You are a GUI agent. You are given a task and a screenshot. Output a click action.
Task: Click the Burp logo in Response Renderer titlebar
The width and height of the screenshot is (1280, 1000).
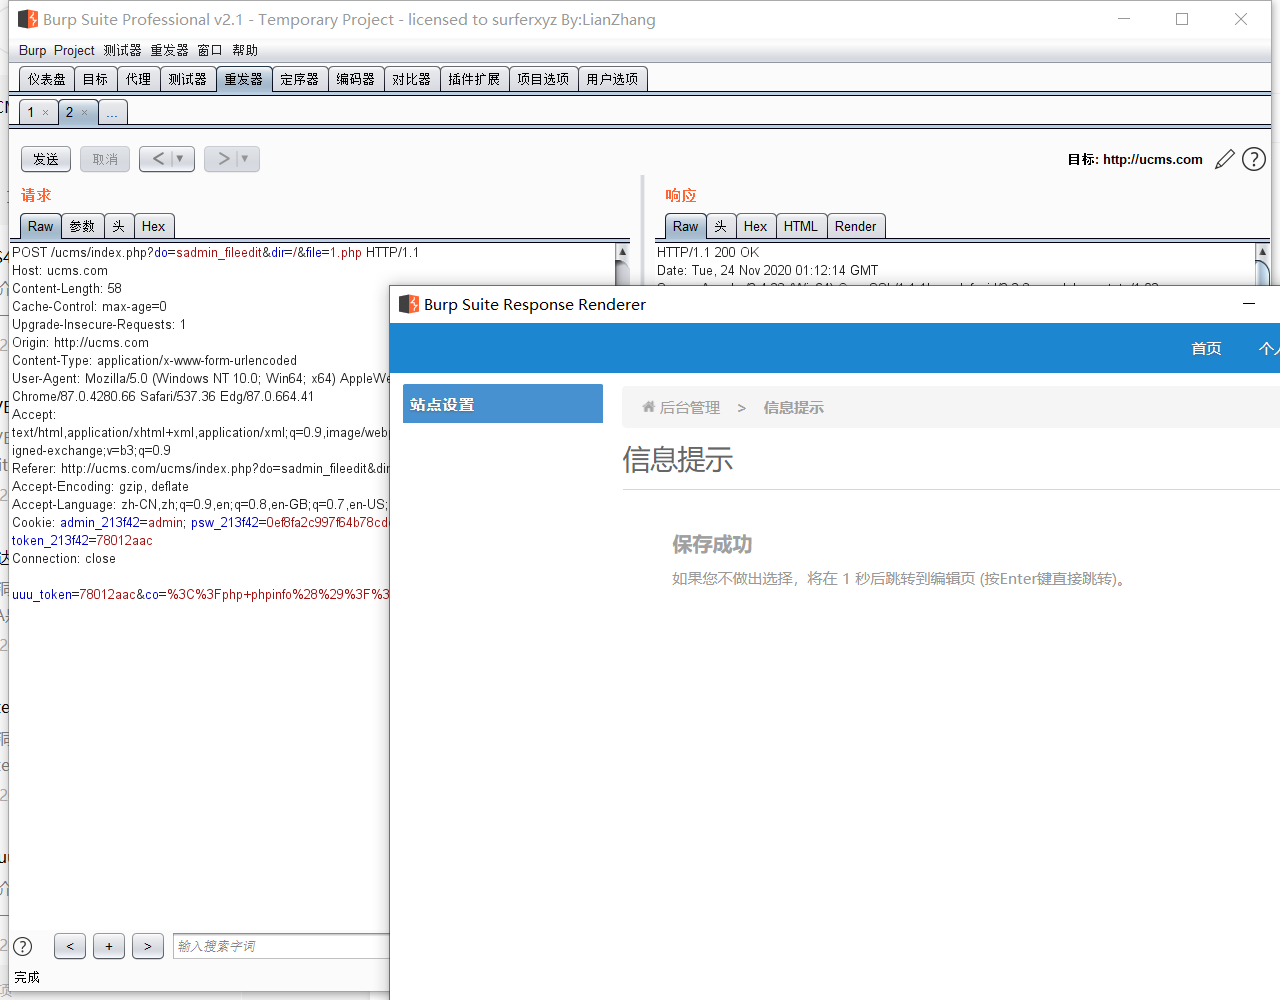[409, 304]
